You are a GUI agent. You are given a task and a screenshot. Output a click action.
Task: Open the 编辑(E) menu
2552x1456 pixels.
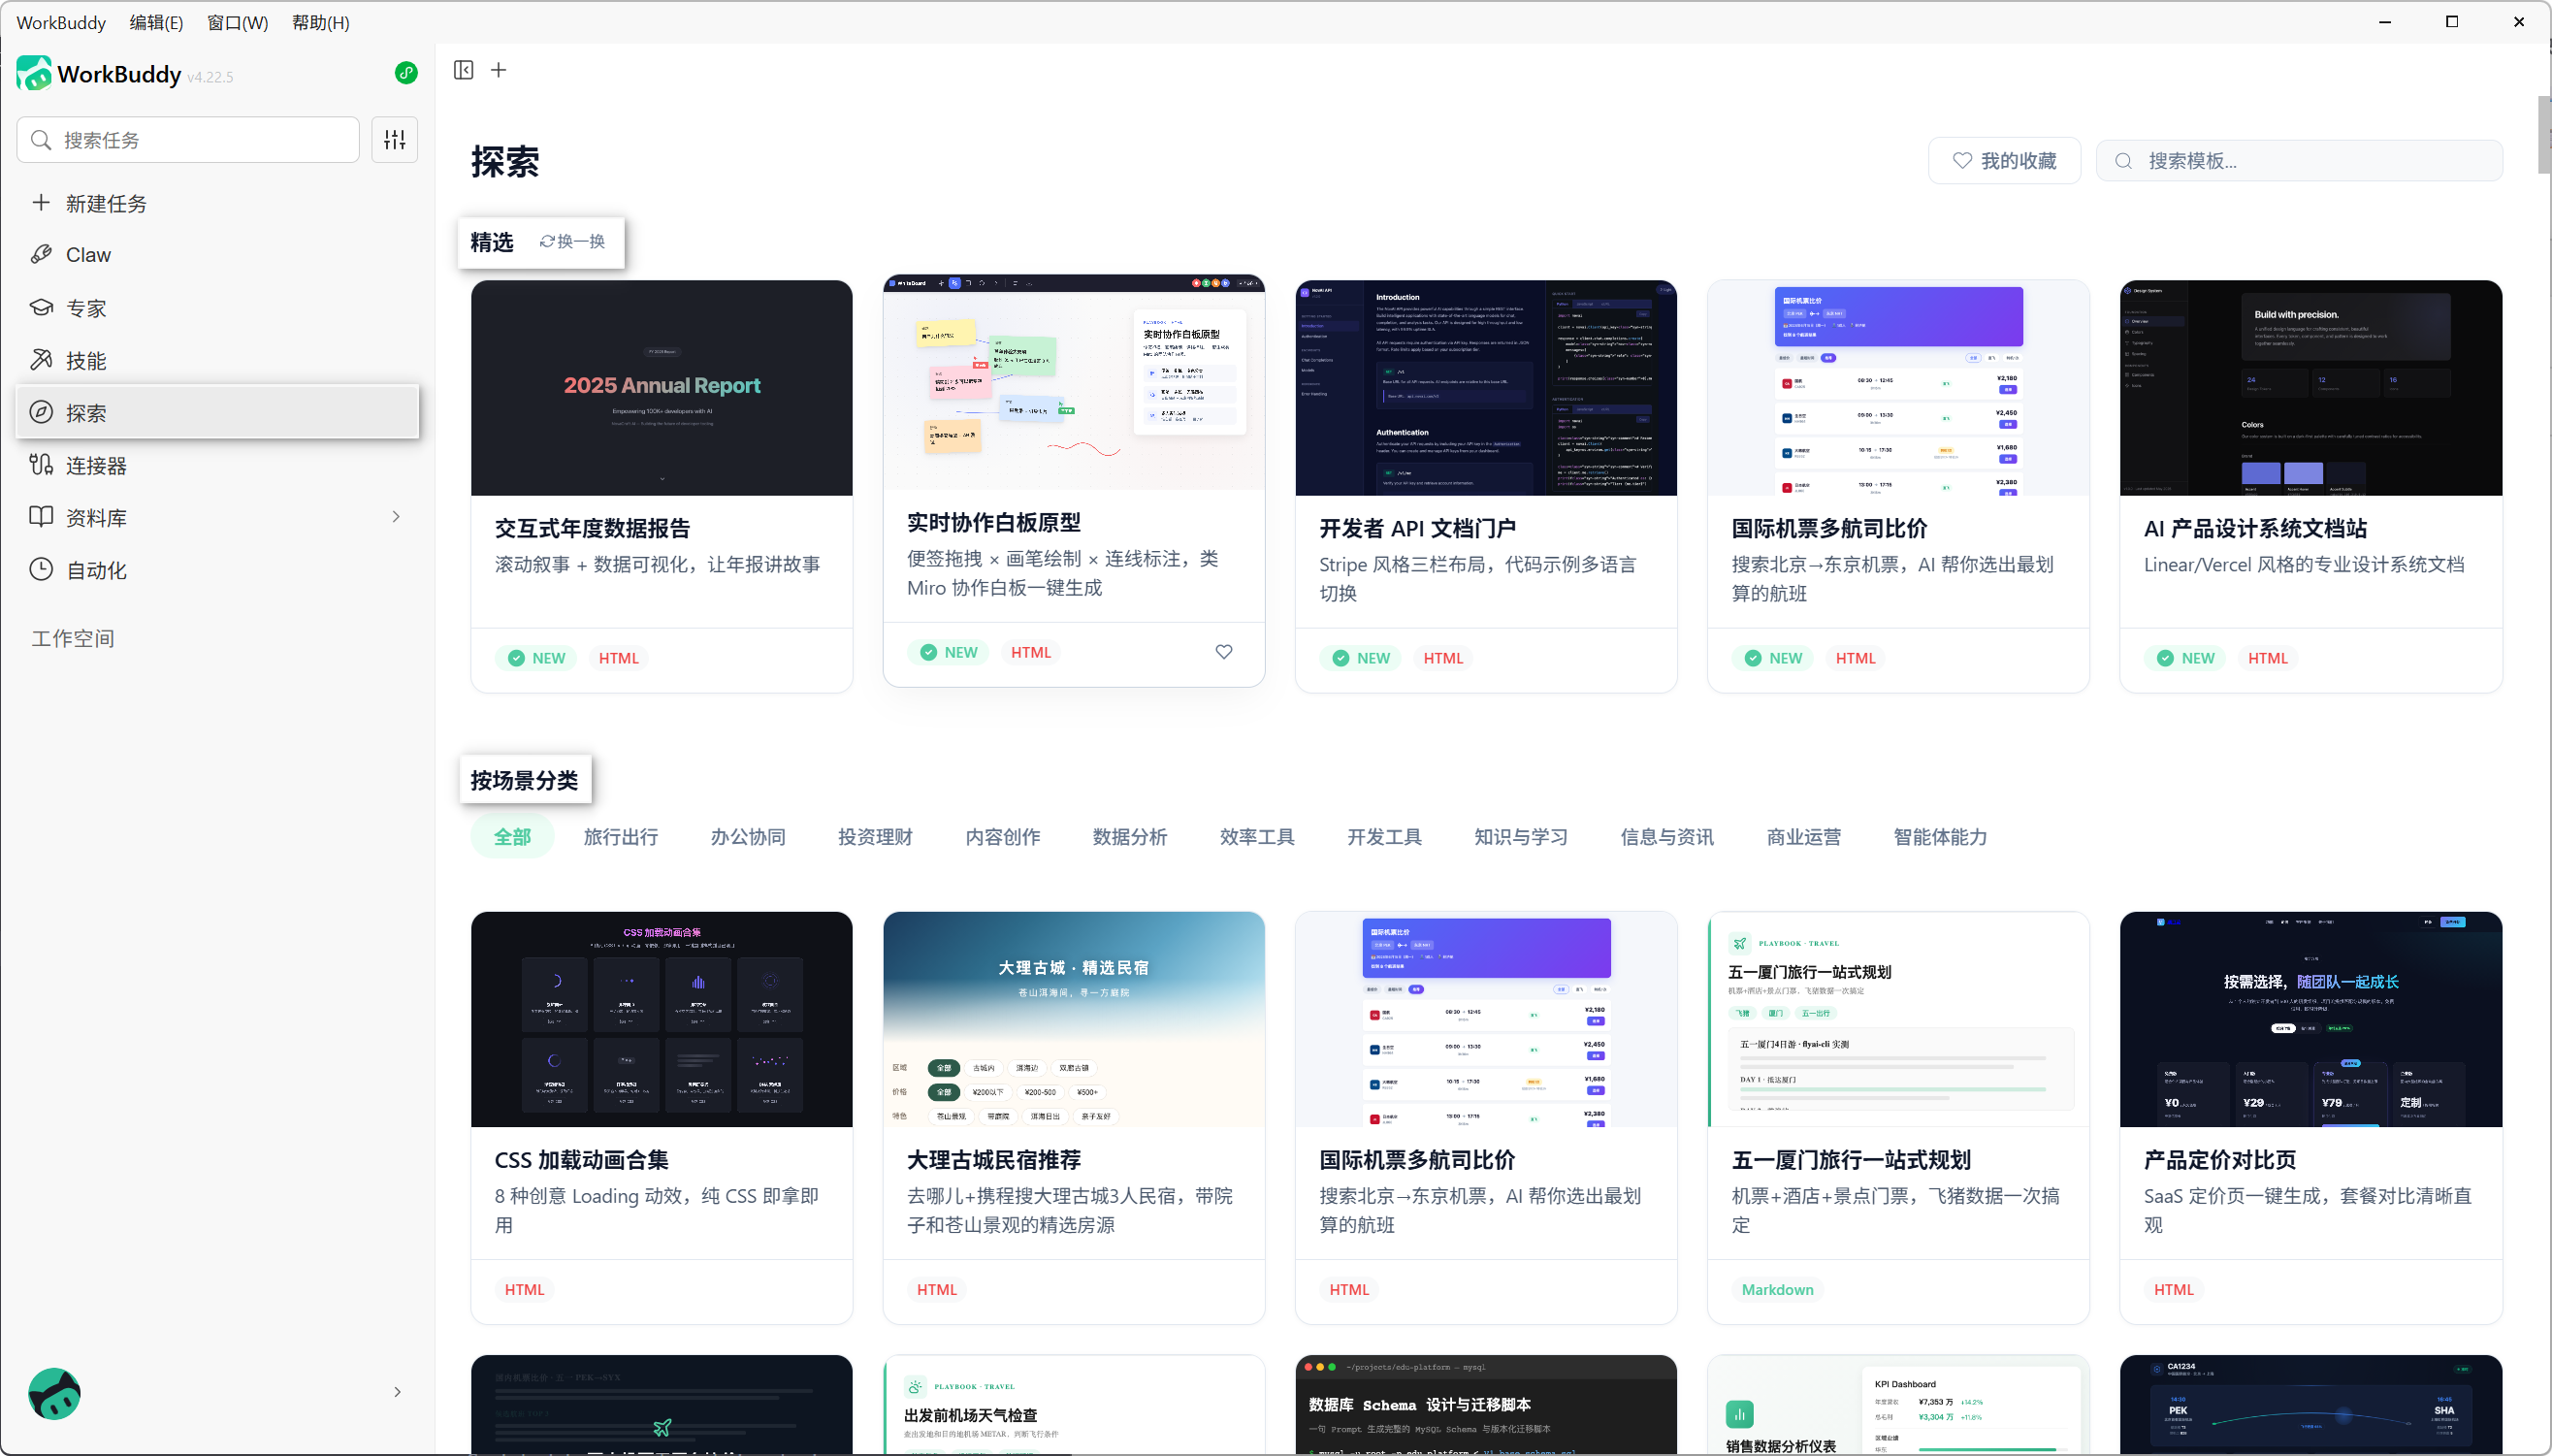tap(156, 22)
